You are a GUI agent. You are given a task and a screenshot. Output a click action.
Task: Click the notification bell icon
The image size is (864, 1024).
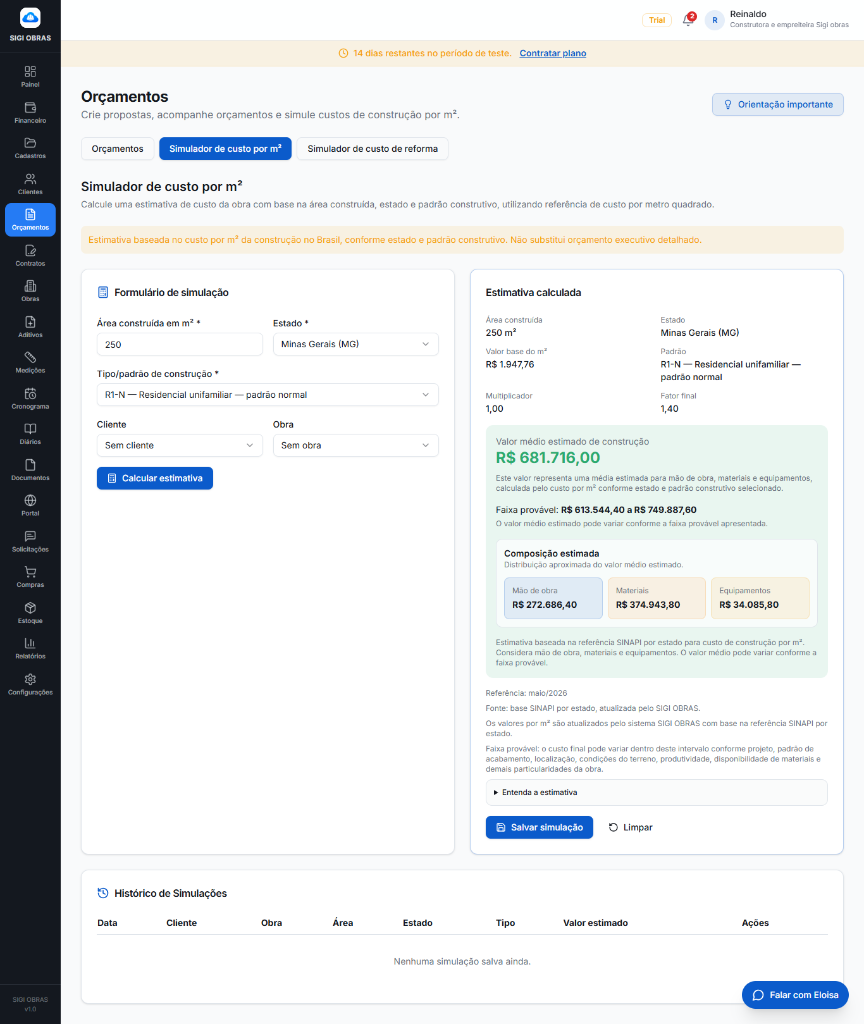688,20
